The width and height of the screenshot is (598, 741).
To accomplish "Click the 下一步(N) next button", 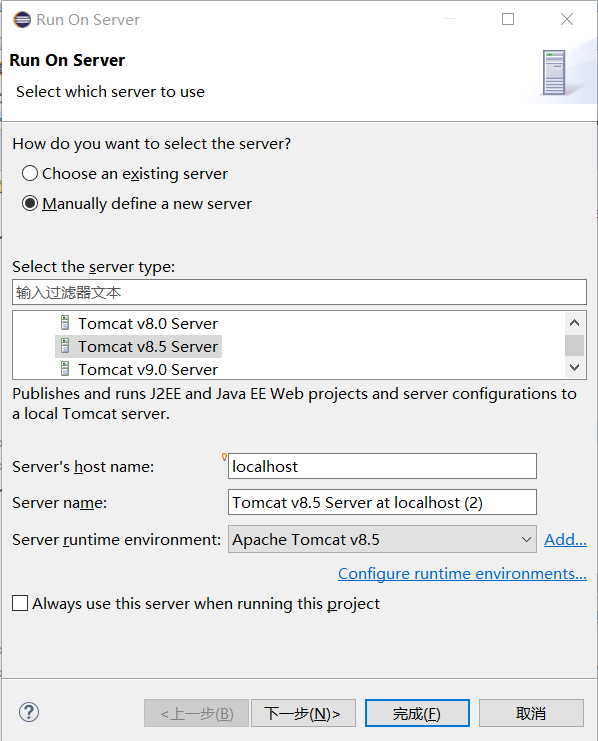I will pyautogui.click(x=303, y=713).
